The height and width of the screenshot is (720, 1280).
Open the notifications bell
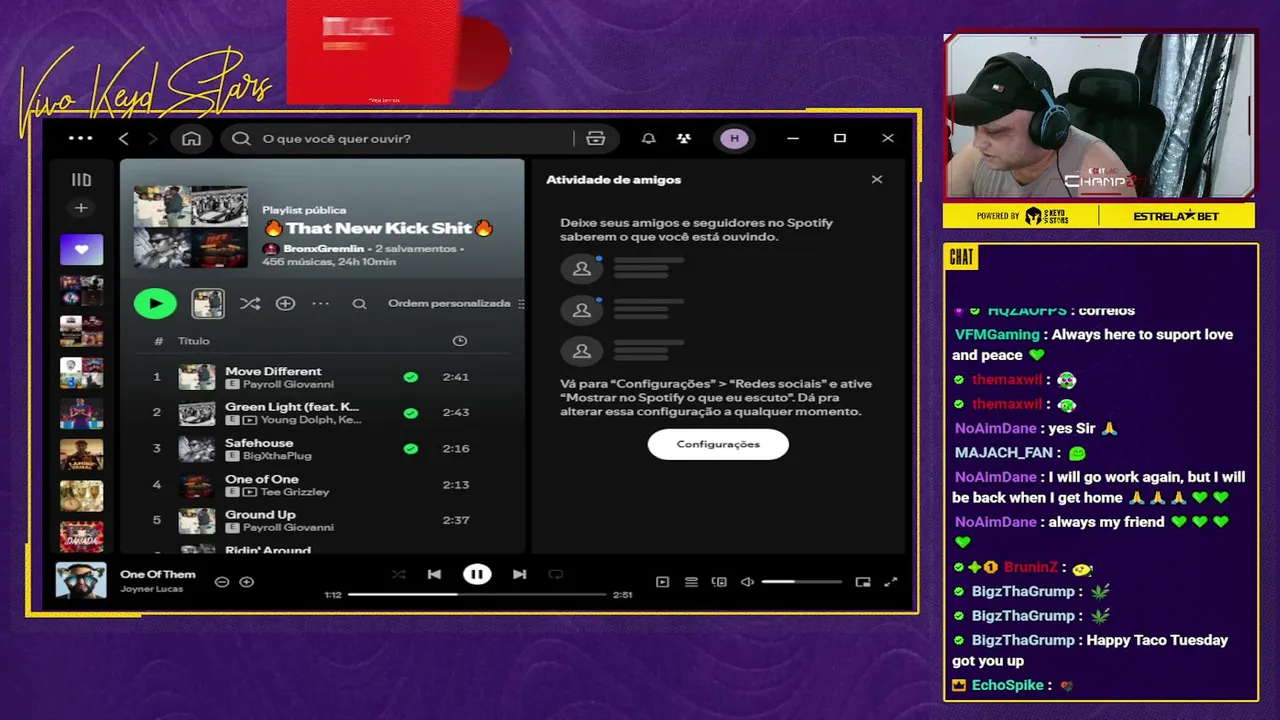pyautogui.click(x=649, y=138)
